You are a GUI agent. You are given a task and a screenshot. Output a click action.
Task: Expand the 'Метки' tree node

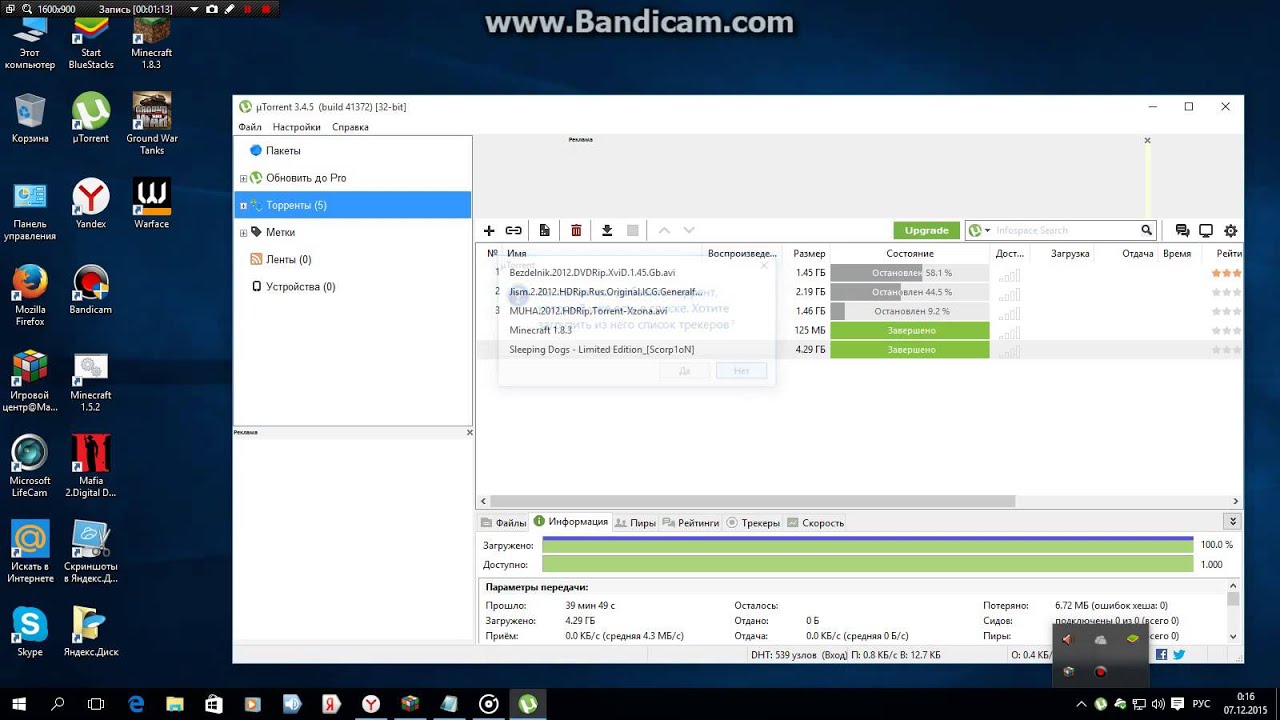pos(243,232)
